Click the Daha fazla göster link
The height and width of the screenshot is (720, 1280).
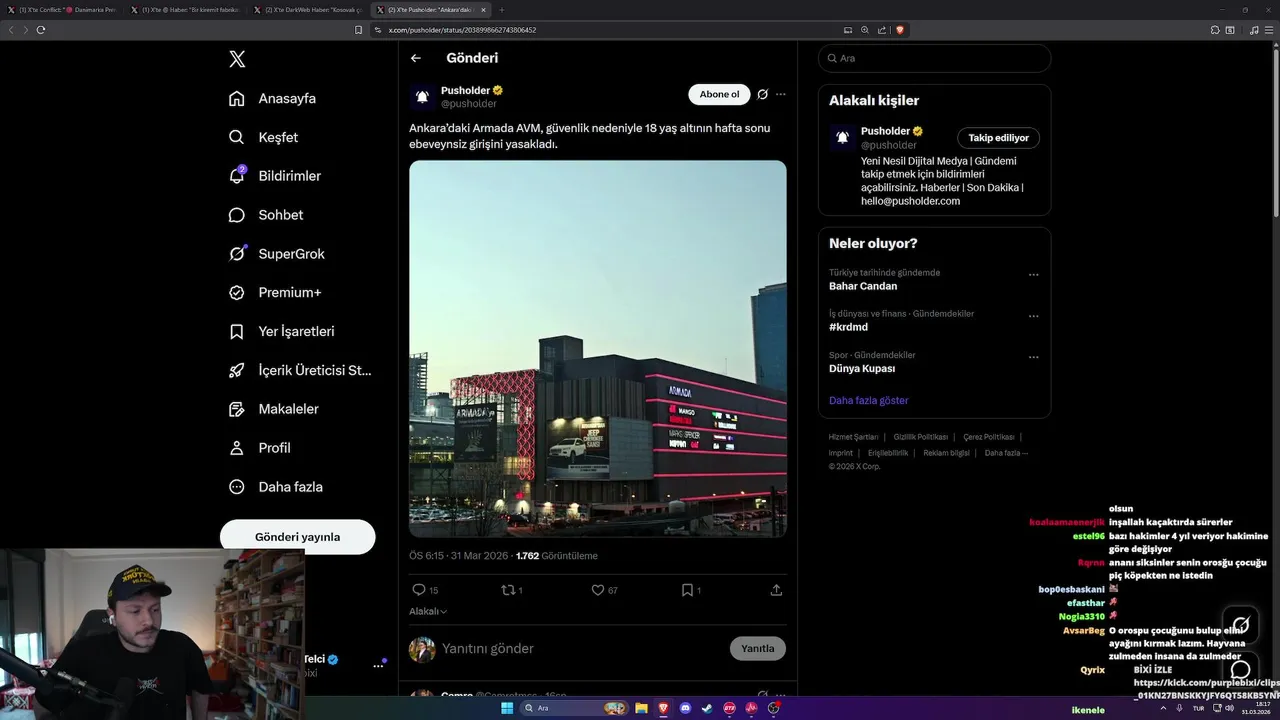[x=869, y=400]
